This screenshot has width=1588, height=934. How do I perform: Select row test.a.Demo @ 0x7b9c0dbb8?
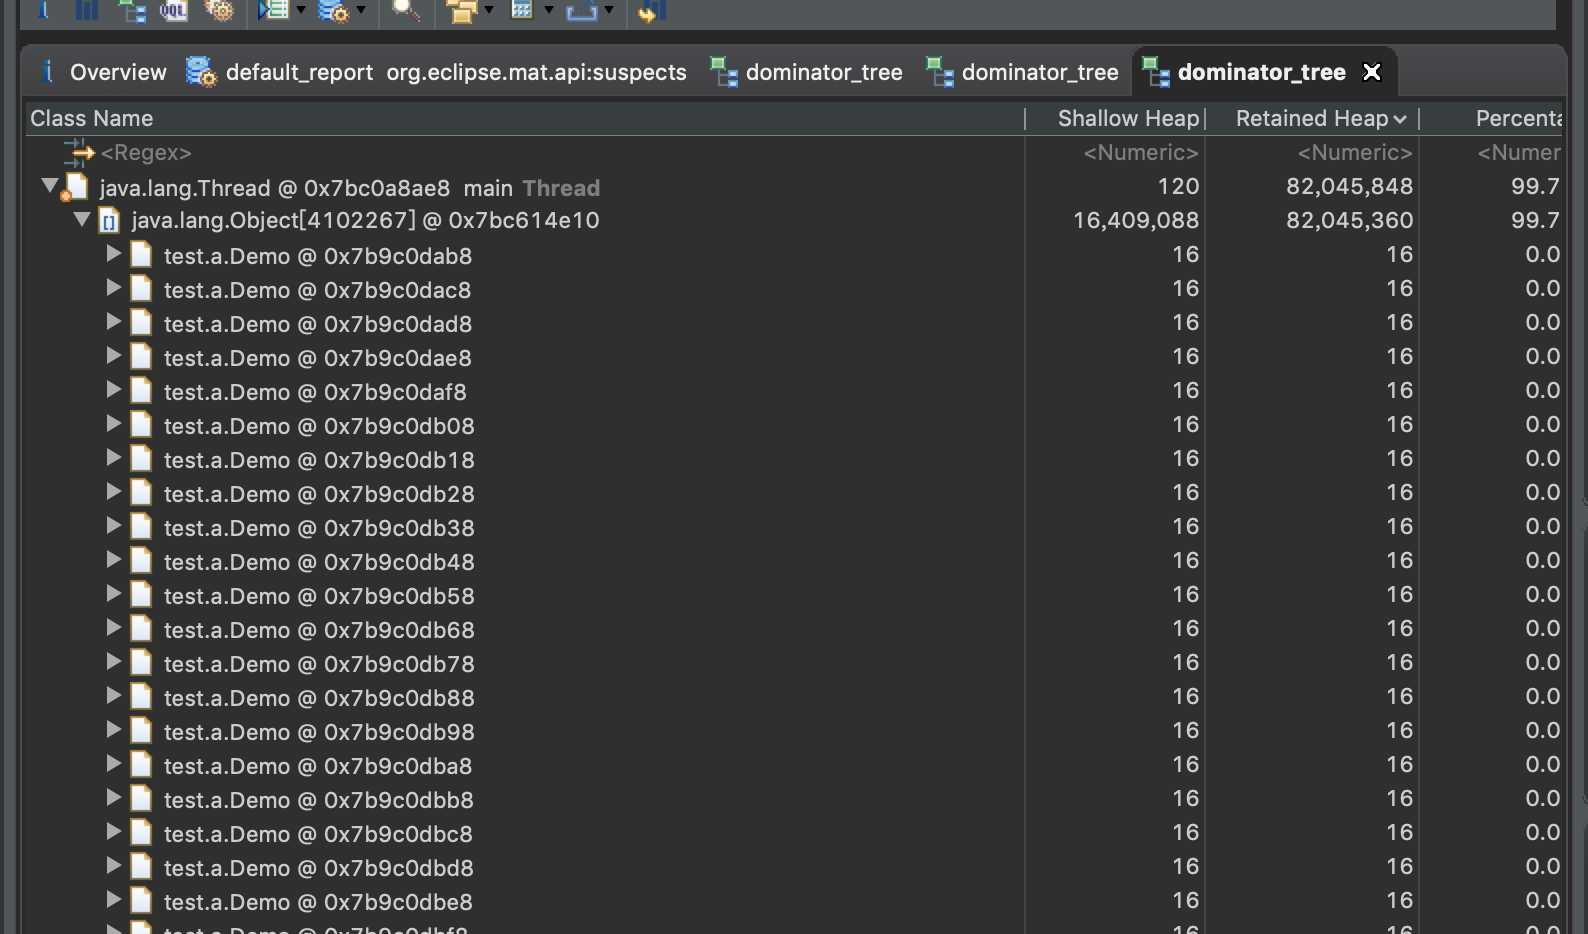coord(793,800)
